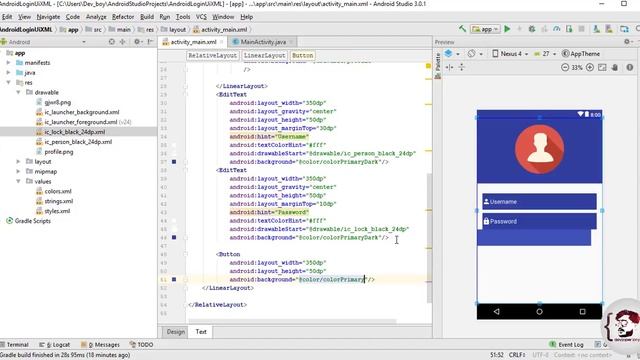Viewport: 640px width, 360px height.
Task: Open the Android profiler gauge icon
Action: click(556, 29)
